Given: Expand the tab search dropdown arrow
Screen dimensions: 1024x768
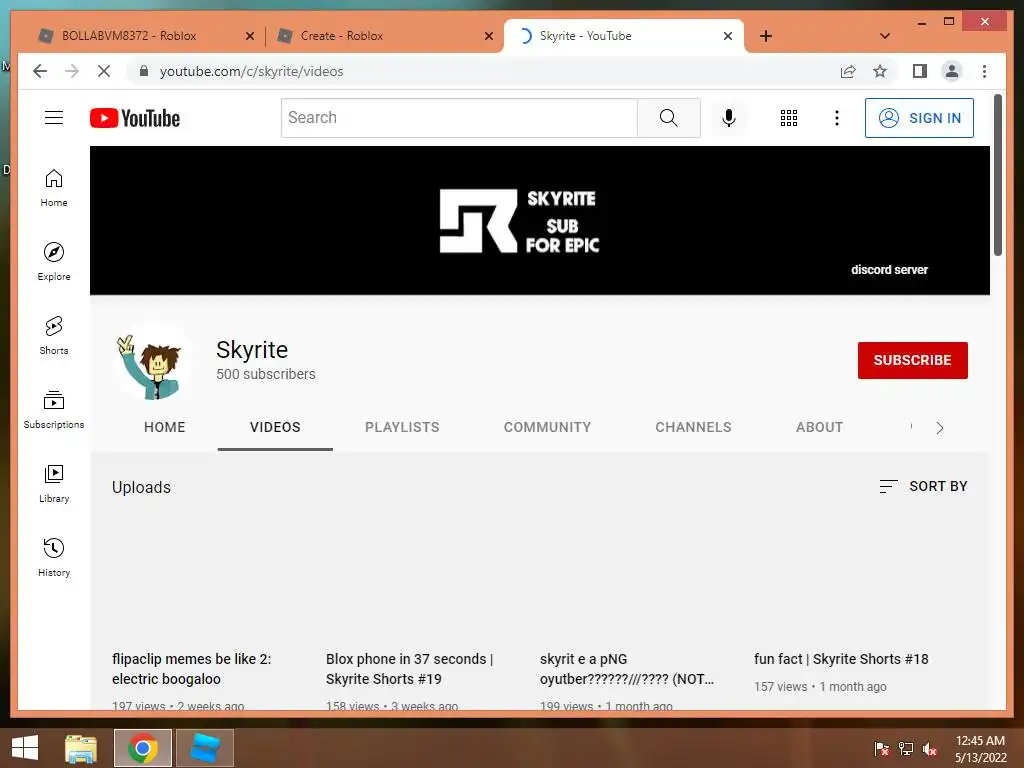Looking at the screenshot, I should pos(885,36).
